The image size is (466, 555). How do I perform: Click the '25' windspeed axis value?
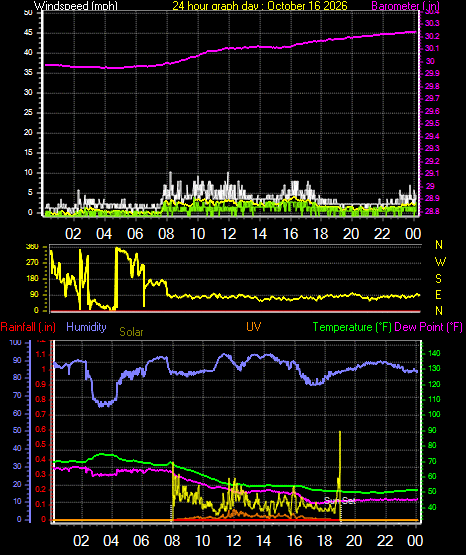(28, 113)
